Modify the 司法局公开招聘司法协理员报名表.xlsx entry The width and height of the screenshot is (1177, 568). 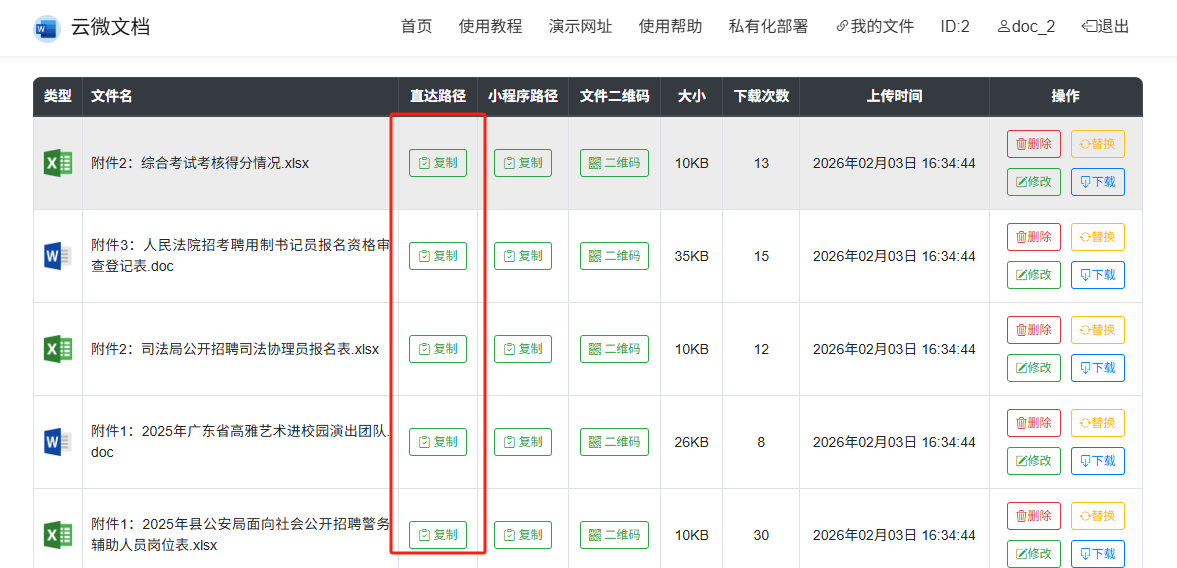(1034, 368)
